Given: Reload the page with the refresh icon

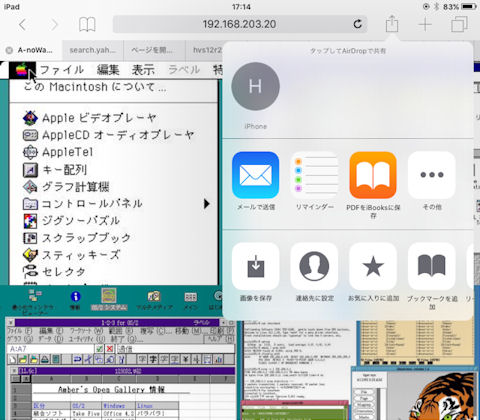Looking at the screenshot, I should [358, 24].
